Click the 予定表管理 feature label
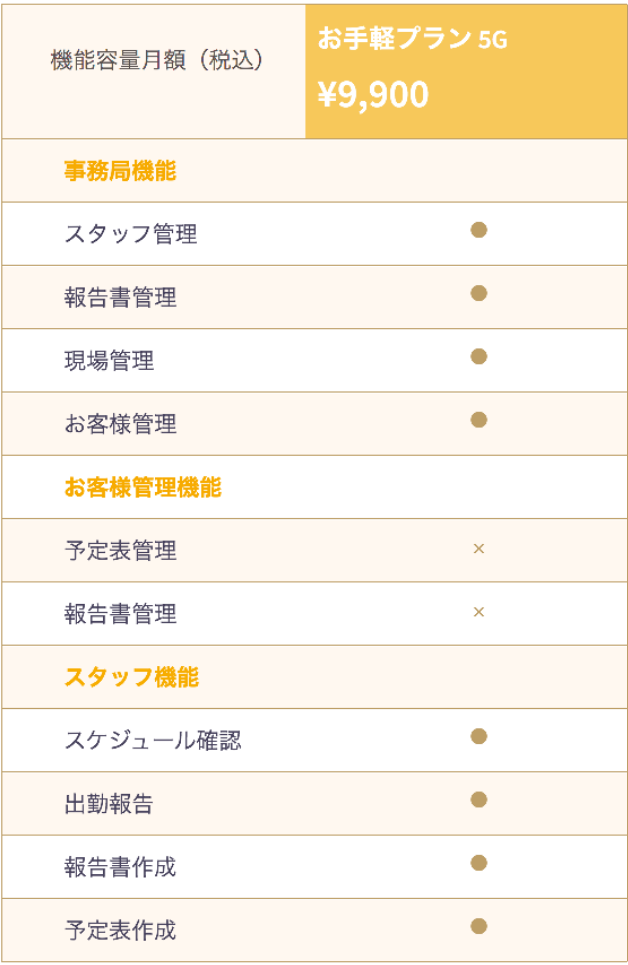This screenshot has width=628, height=965. pyautogui.click(x=120, y=550)
